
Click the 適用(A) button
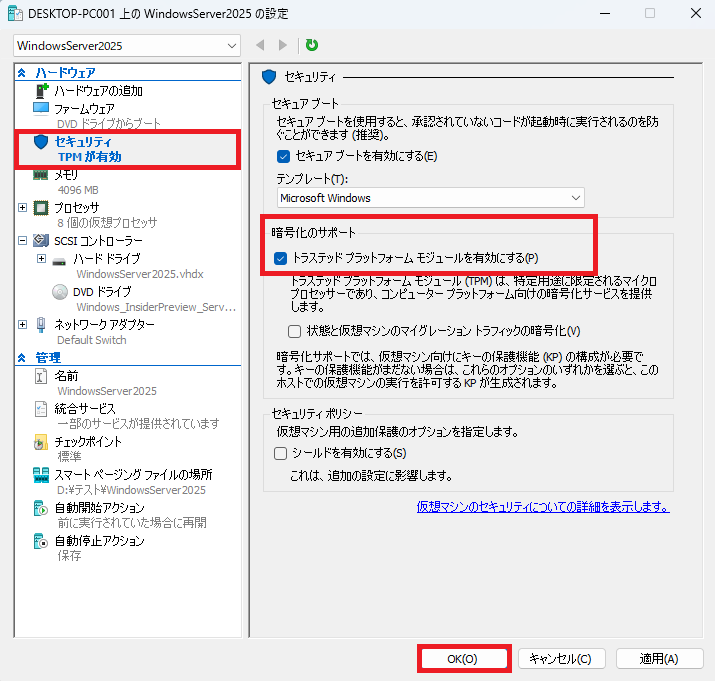(659, 659)
